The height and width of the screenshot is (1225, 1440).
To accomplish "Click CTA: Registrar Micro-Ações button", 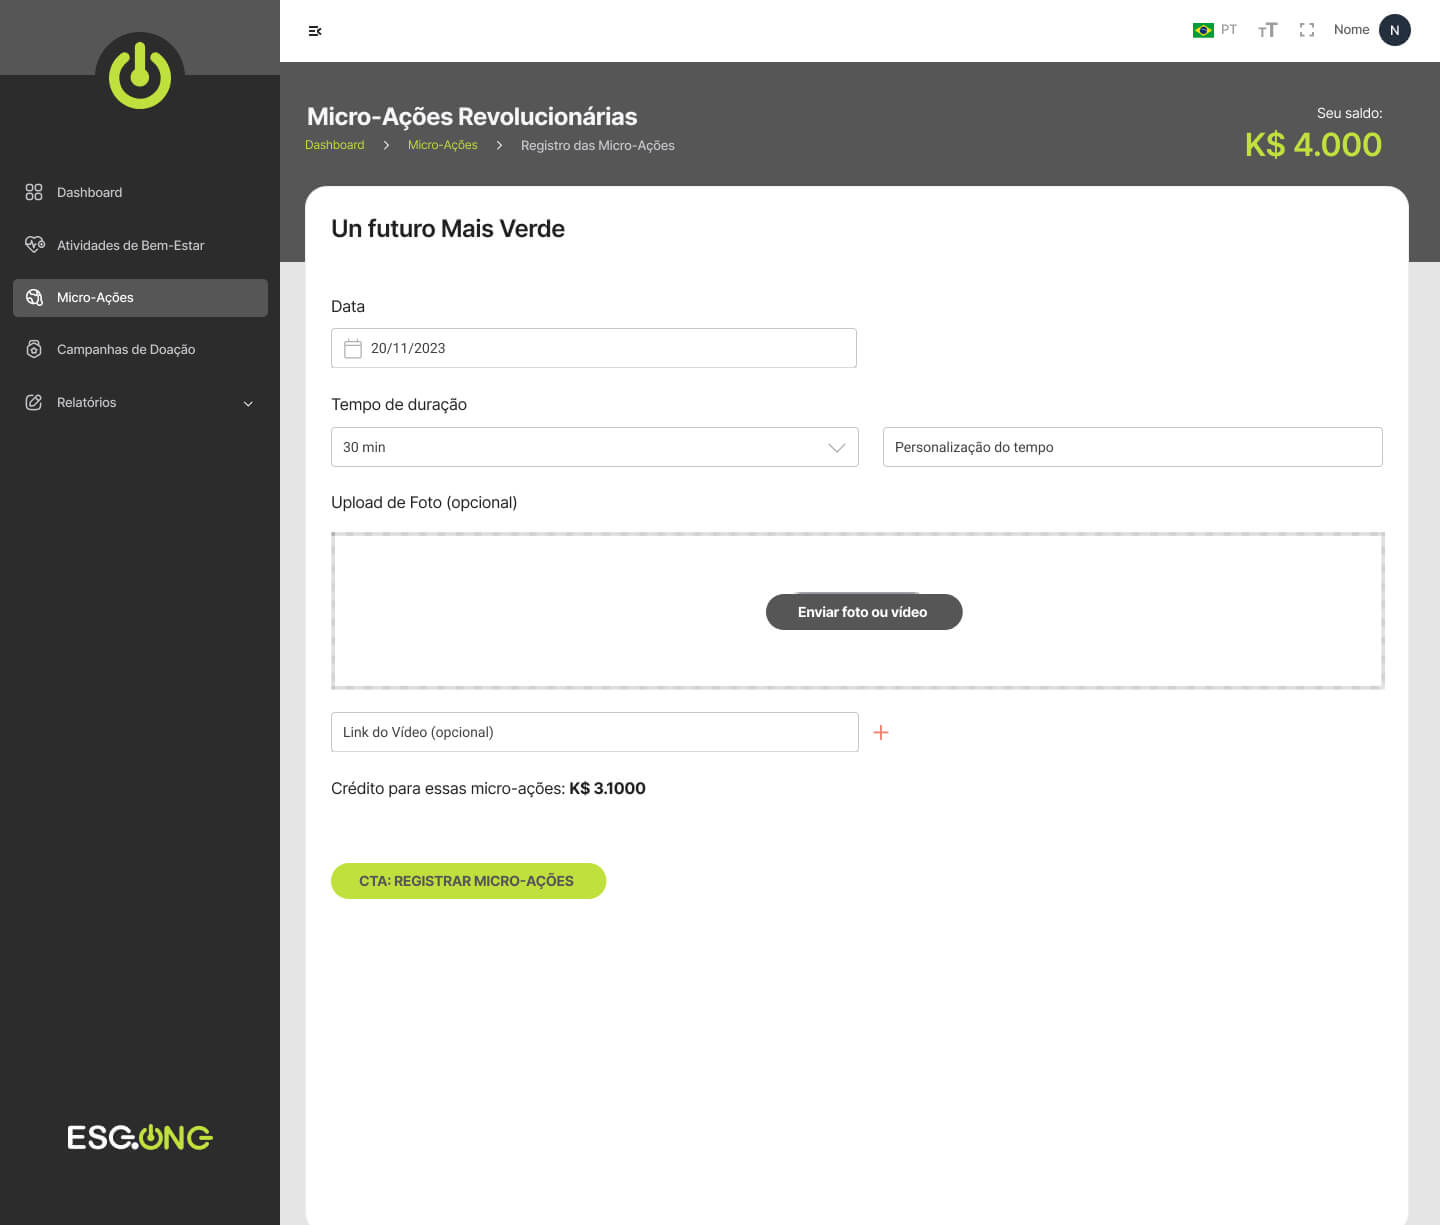I will click(x=468, y=881).
